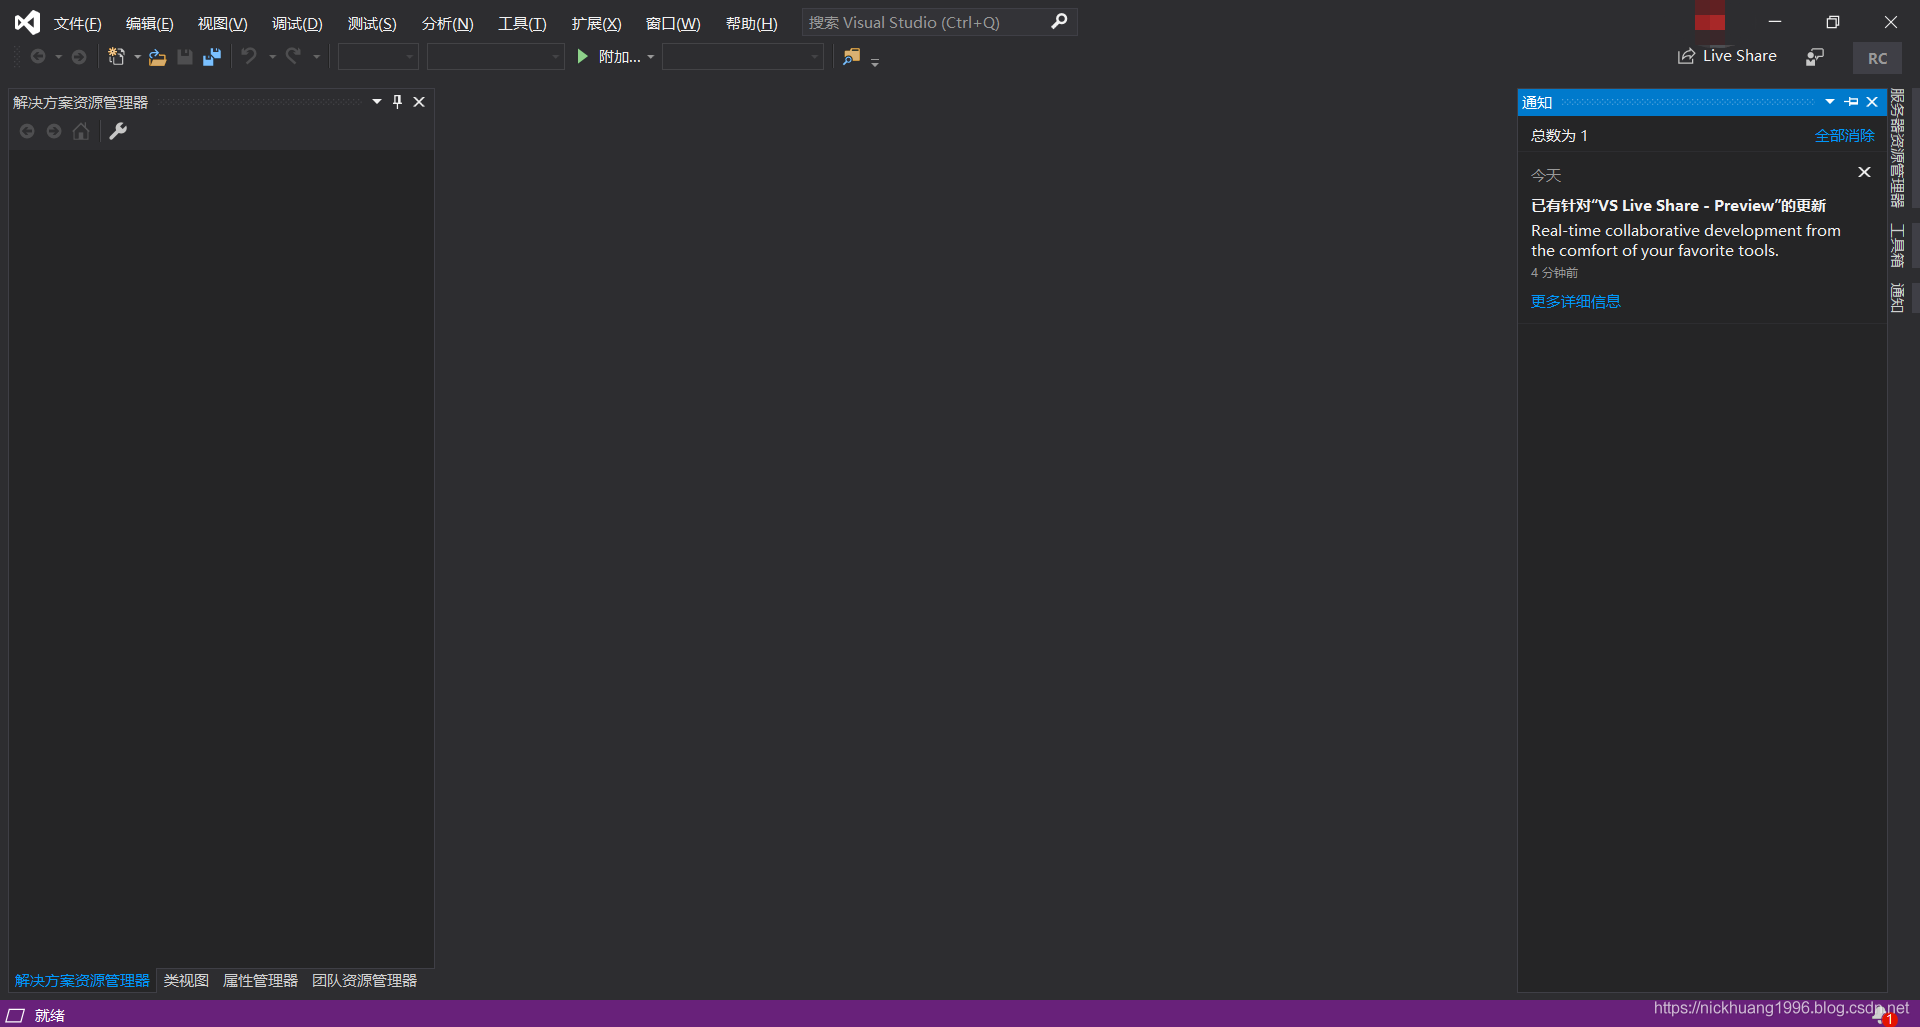Click the wrench Properties icon in 解决方案资源管理器
Screen dimensions: 1920x1027
pos(118,131)
